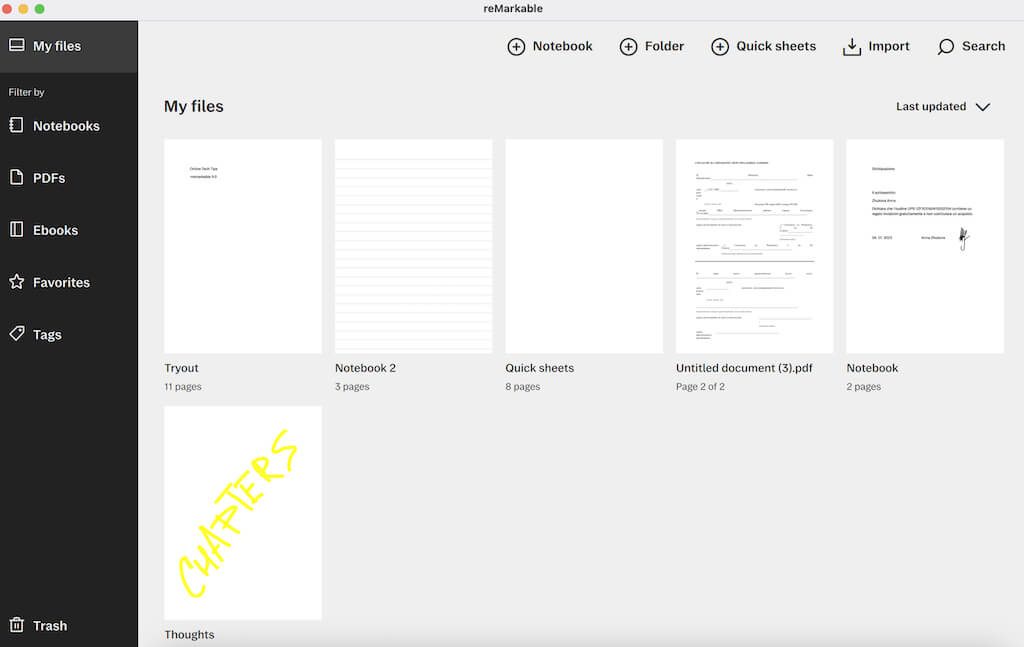This screenshot has width=1024, height=647.
Task: Open the Tryout notebook thumbnail
Action: pos(243,246)
